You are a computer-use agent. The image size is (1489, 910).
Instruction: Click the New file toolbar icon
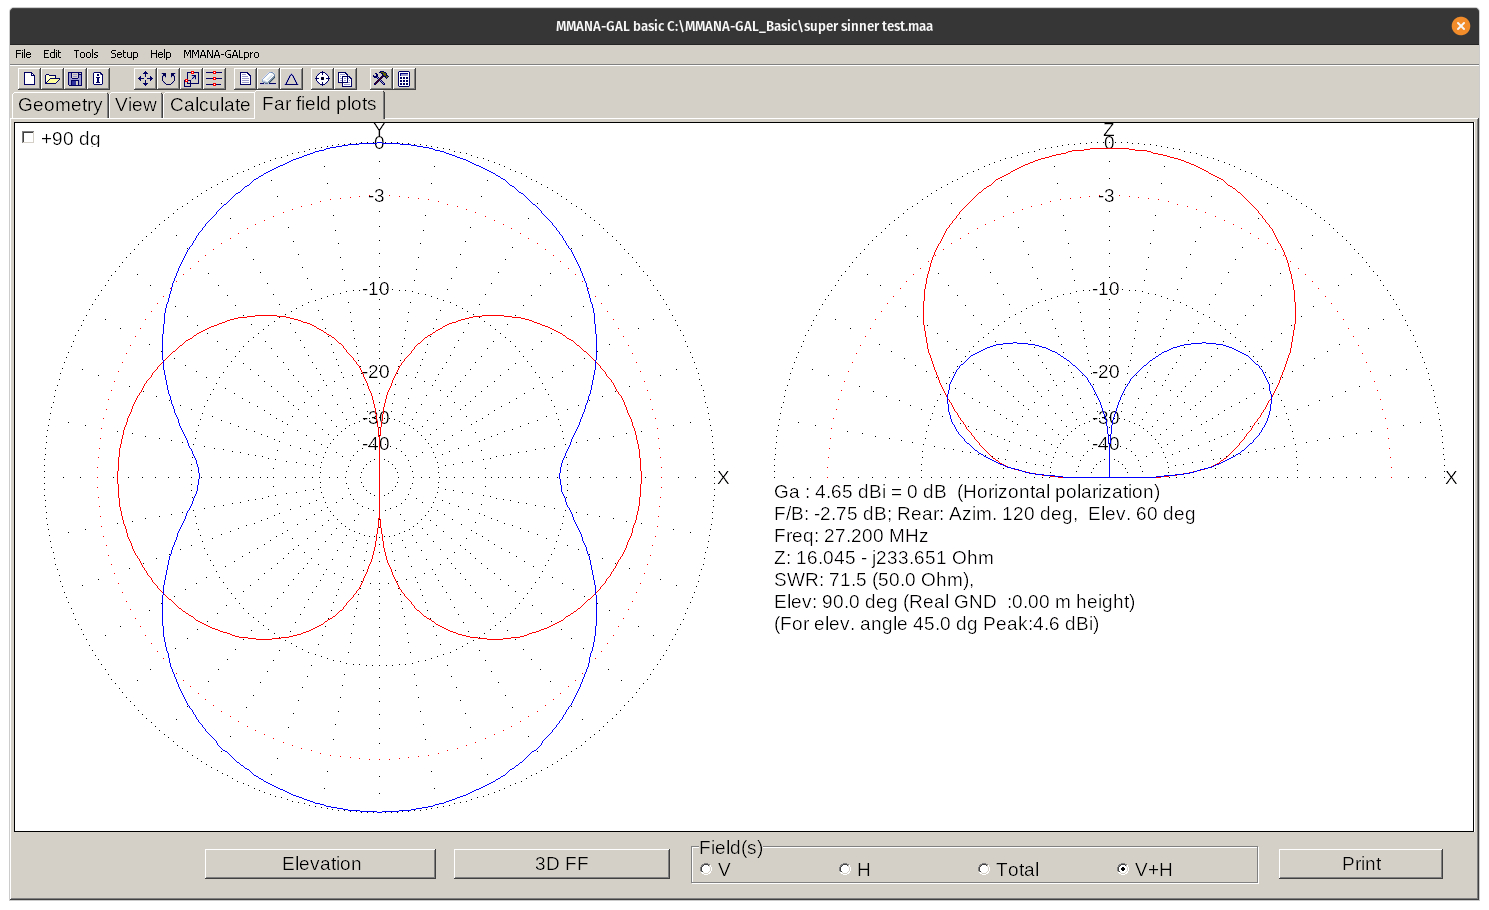30,79
